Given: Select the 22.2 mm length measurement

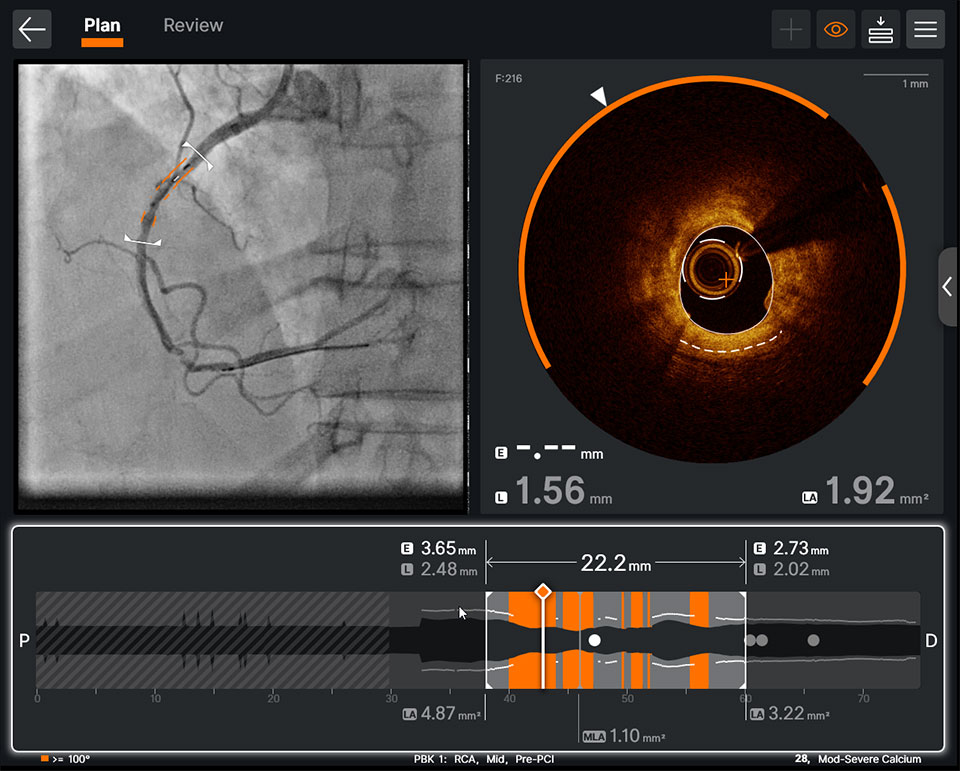Looking at the screenshot, I should tap(615, 562).
